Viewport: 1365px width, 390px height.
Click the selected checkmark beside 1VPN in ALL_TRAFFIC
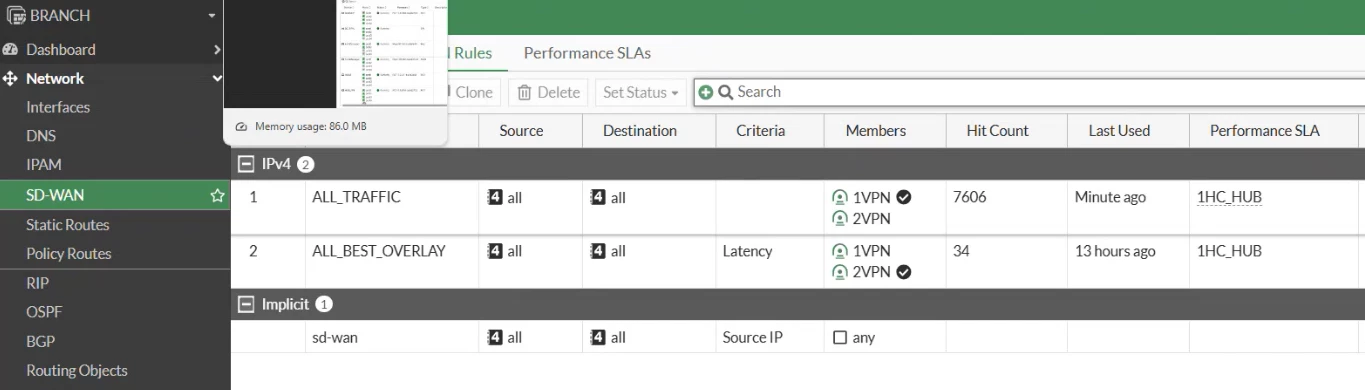904,197
